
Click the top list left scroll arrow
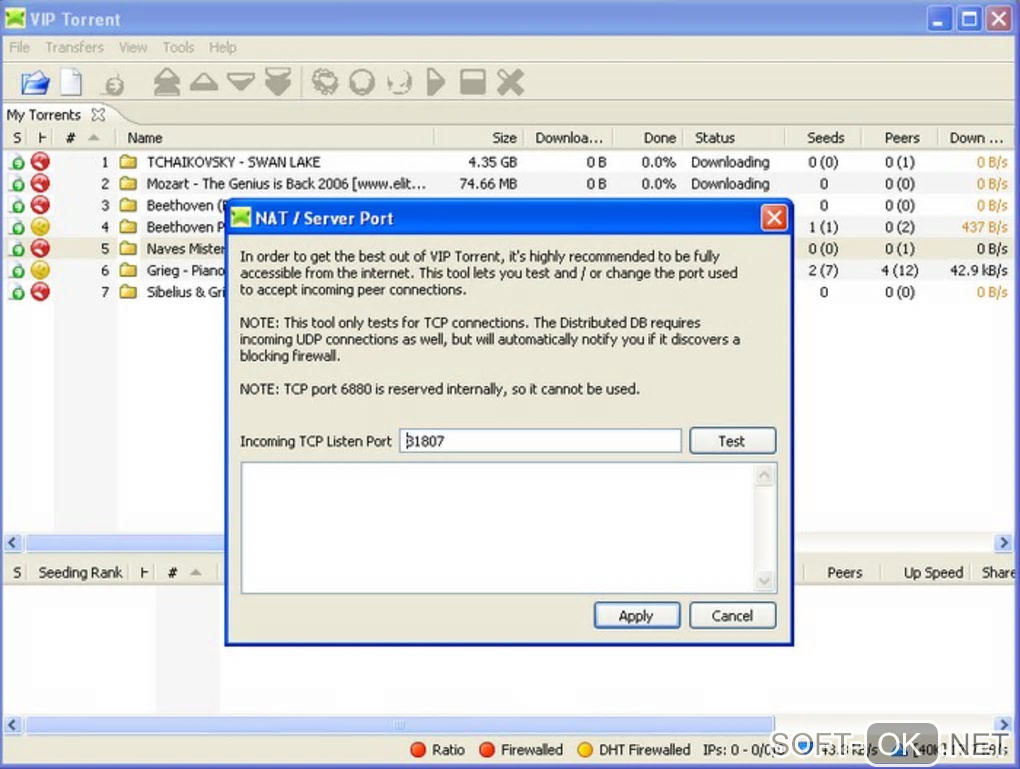click(12, 543)
